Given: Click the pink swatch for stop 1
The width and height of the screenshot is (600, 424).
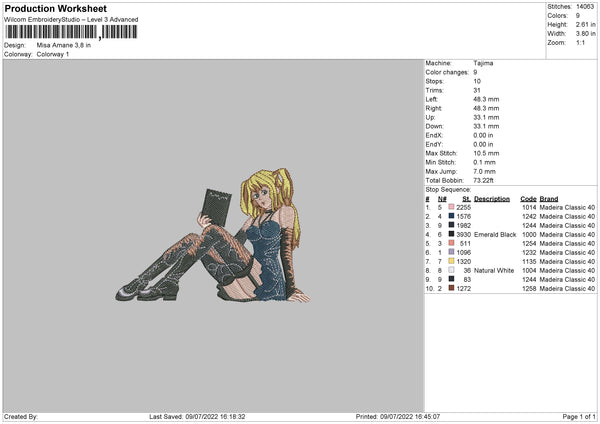Looking at the screenshot, I should click(x=451, y=207).
